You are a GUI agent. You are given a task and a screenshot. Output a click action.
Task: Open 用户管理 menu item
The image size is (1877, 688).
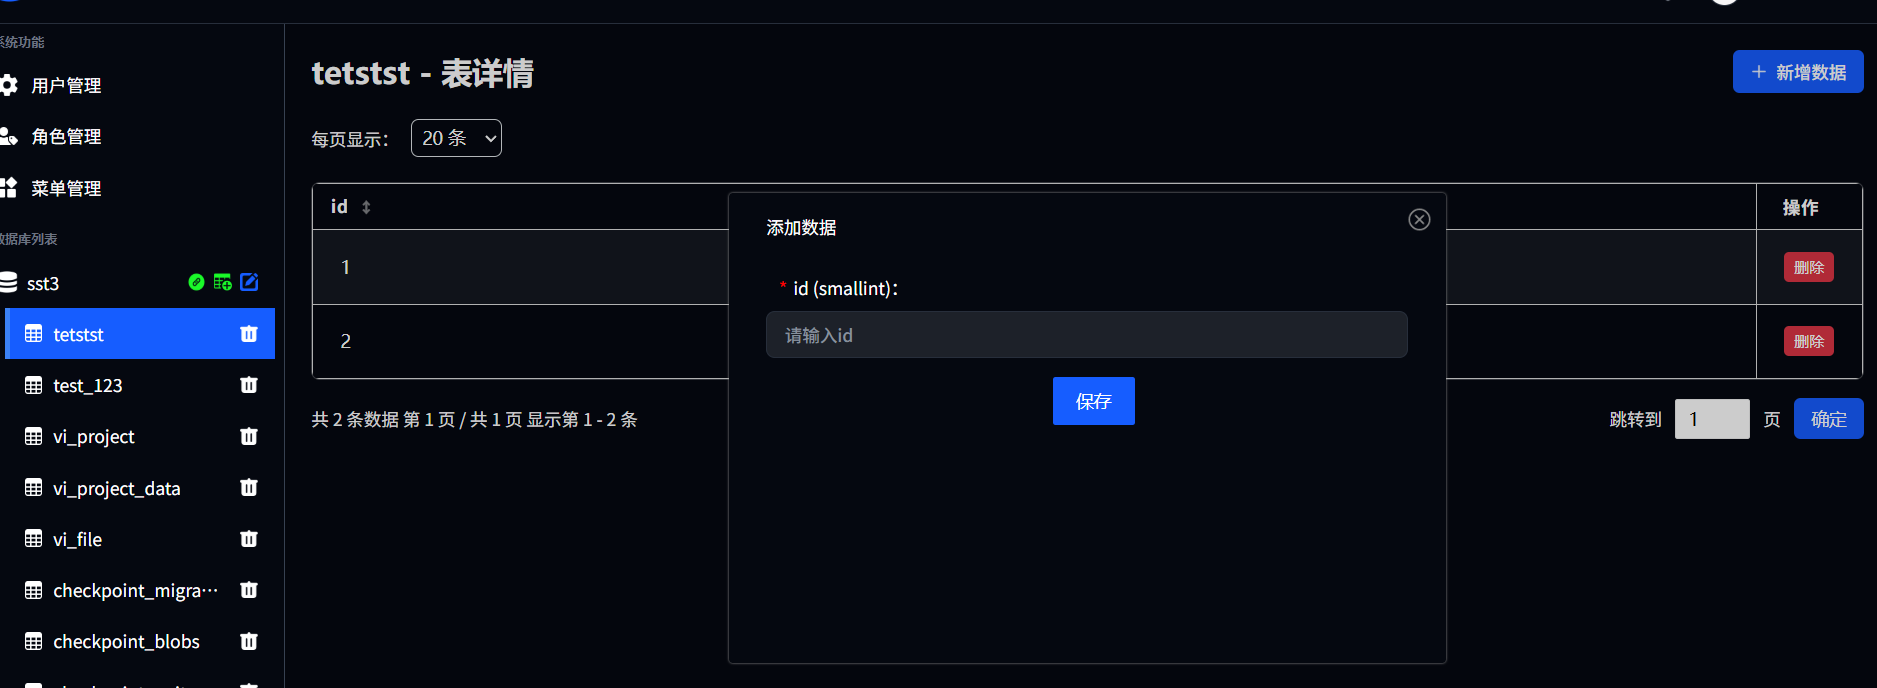(x=66, y=86)
